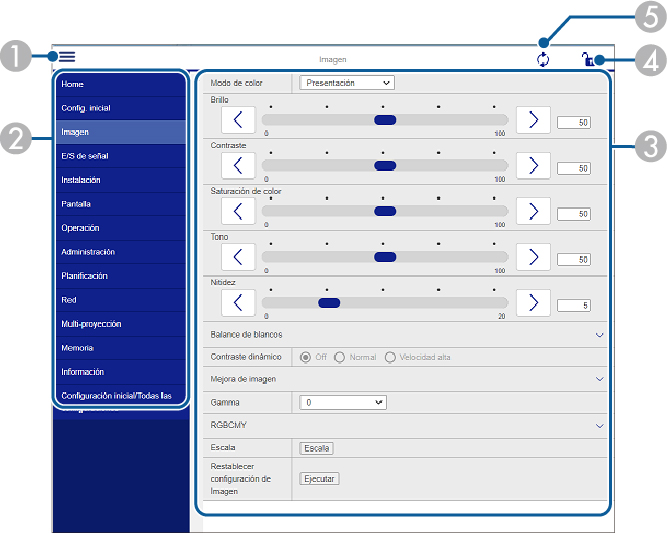Open the Gamma dropdown
The image size is (667, 533).
pos(343,402)
